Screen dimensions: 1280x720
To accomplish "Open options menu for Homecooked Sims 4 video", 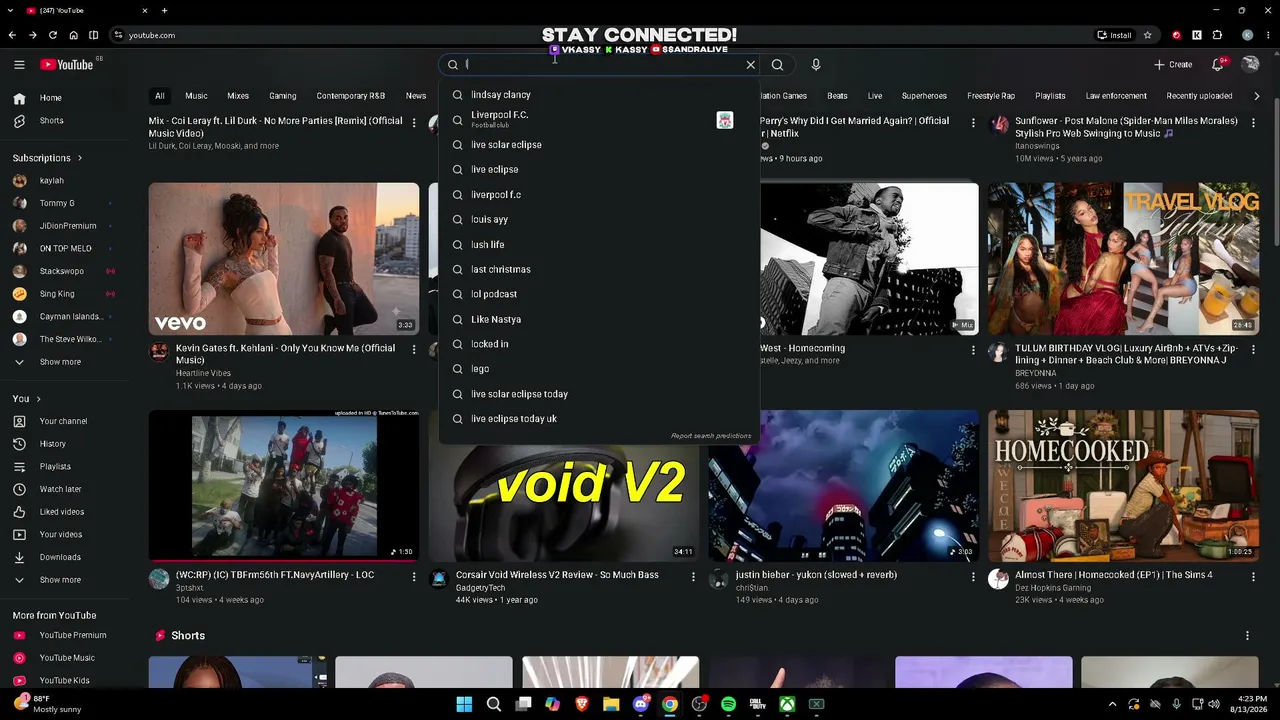I will click(x=1253, y=577).
